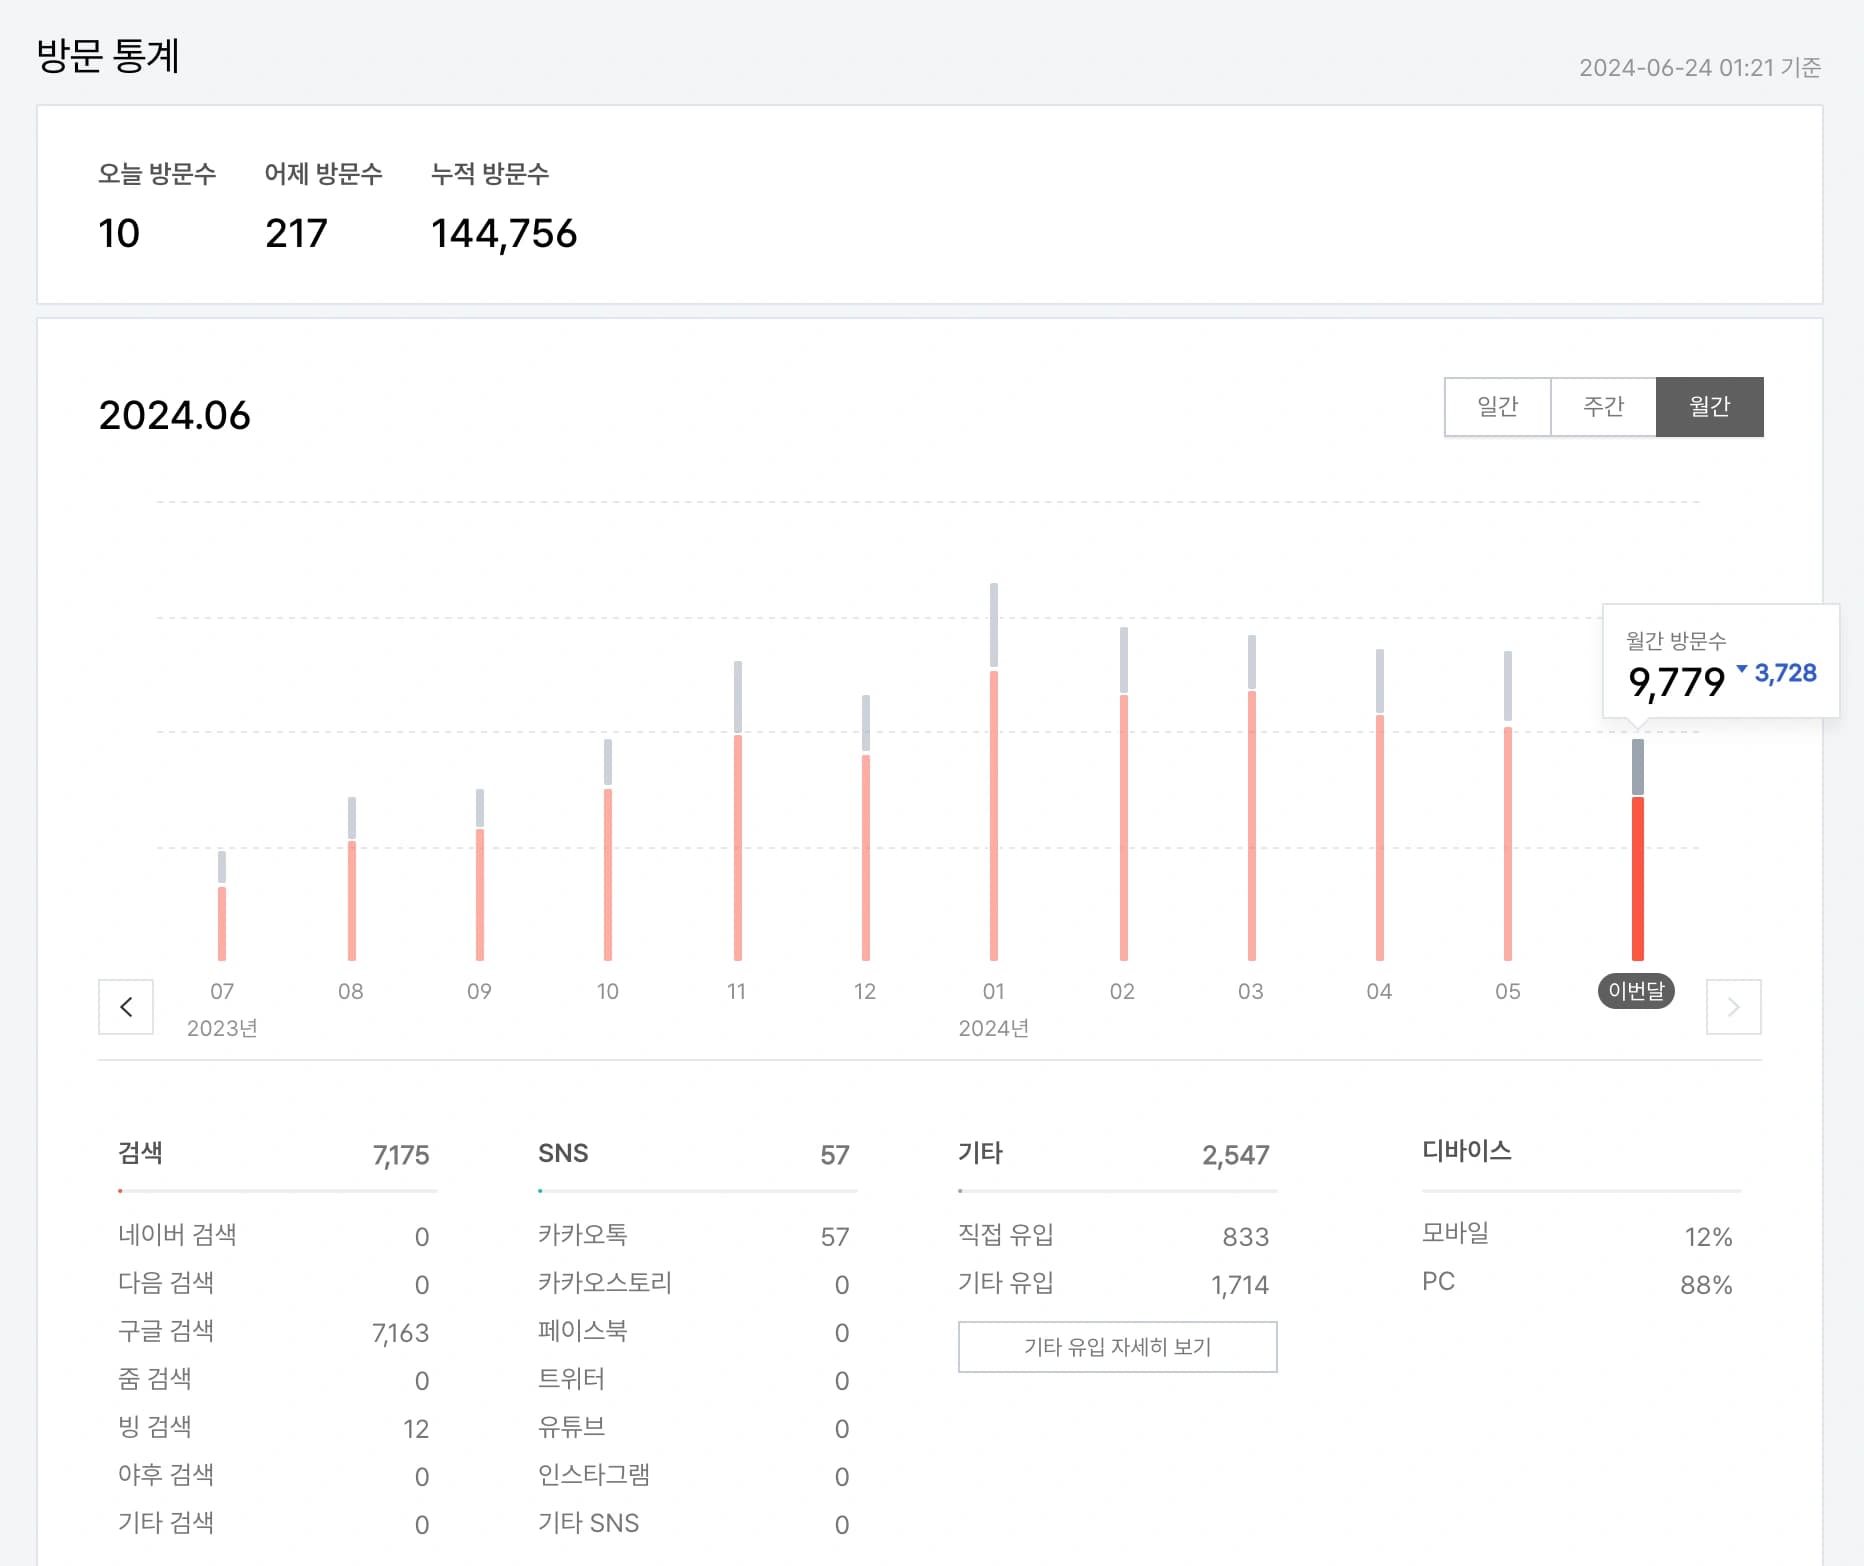Click the 구글 검색 count 7,163
This screenshot has height=1566, width=1864.
[x=400, y=1333]
